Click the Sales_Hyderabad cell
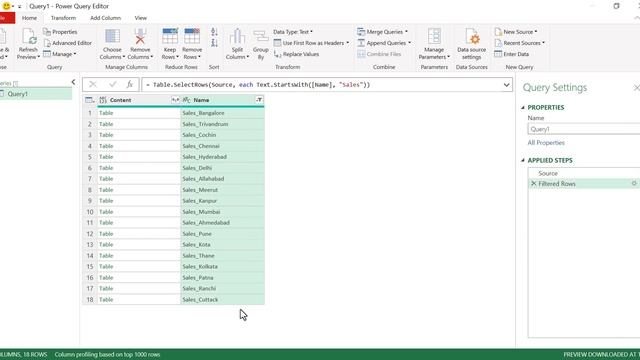 click(x=222, y=157)
